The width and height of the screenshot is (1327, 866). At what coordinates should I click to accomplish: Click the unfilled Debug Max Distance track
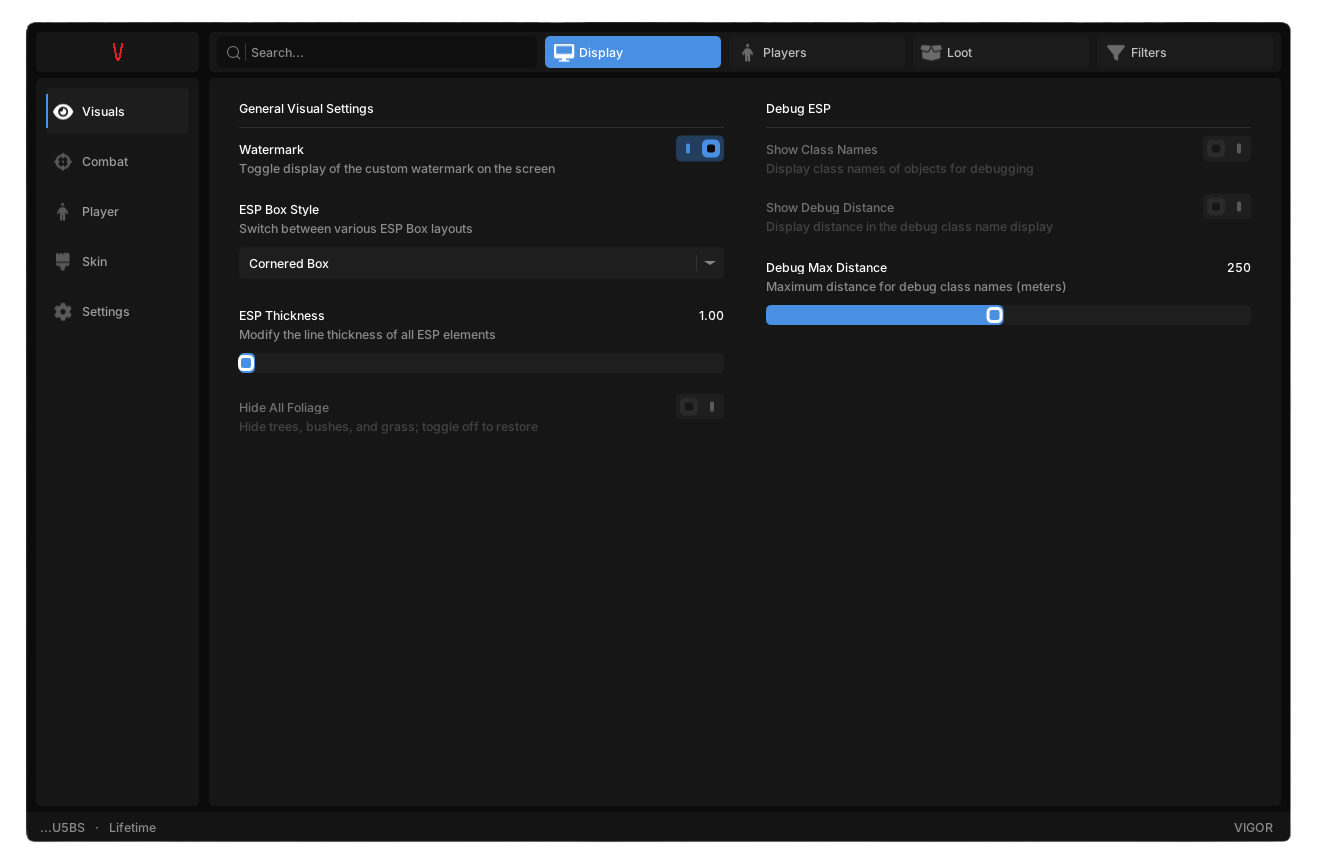pos(1126,315)
